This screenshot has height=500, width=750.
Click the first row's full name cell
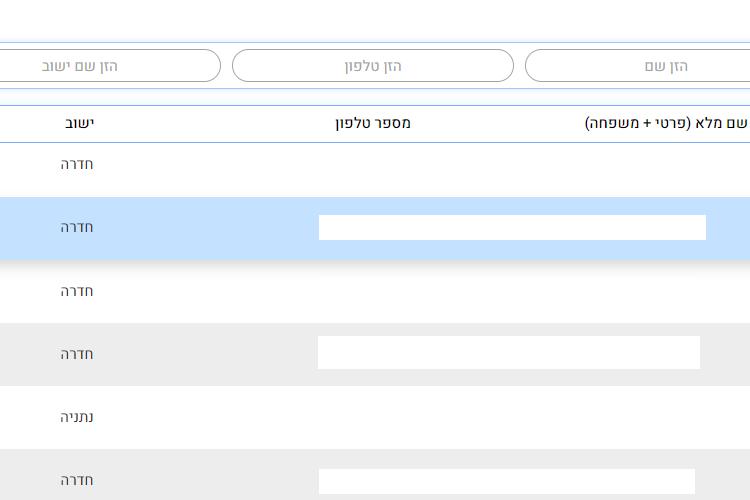click(638, 170)
